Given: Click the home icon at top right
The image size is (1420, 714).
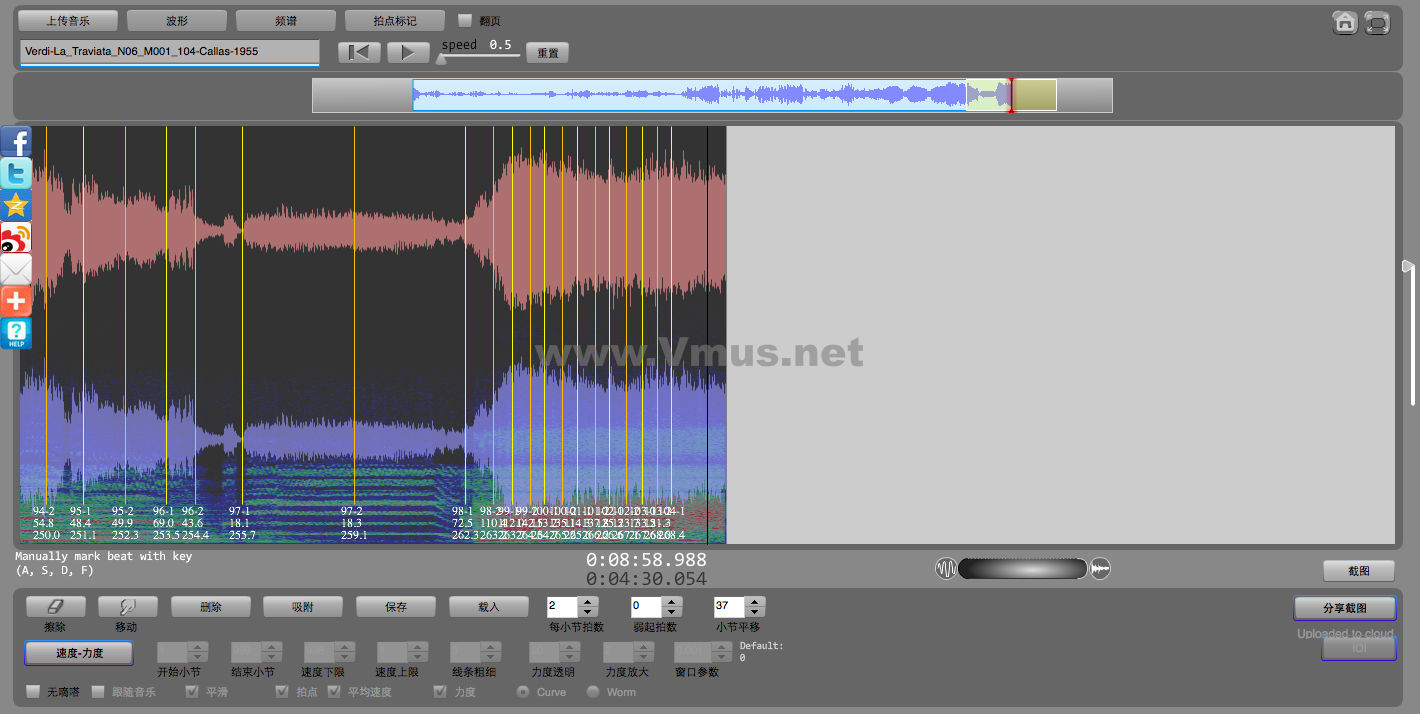Looking at the screenshot, I should [1344, 22].
